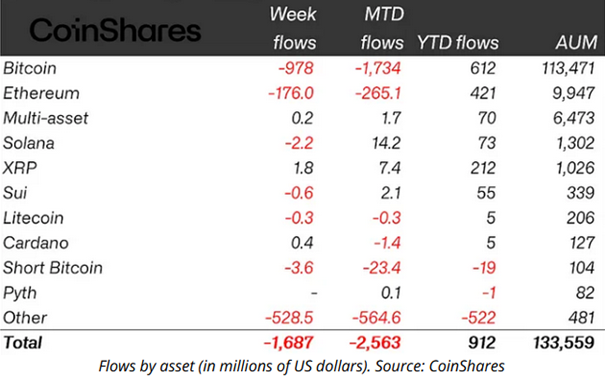
Task: Click Bitcoin weekly flow value -978
Action: [x=296, y=69]
